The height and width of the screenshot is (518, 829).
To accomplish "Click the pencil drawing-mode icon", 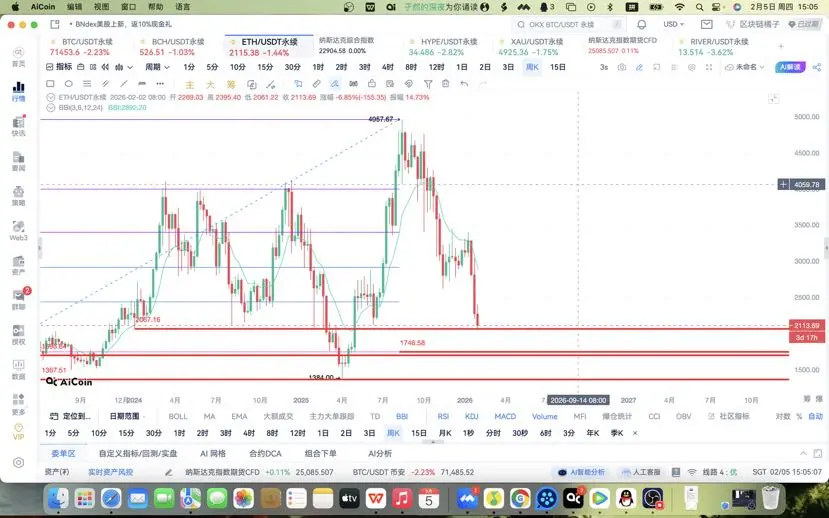I will (x=639, y=67).
